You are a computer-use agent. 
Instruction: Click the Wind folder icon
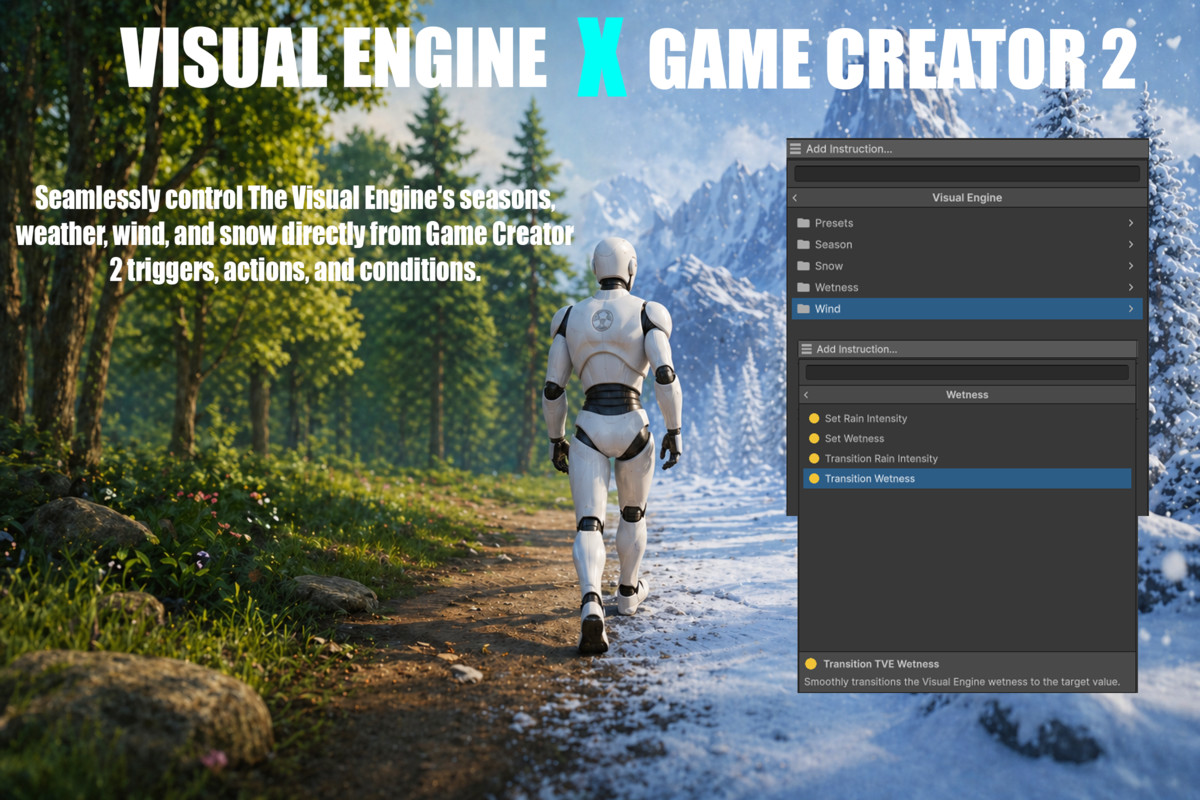(803, 309)
